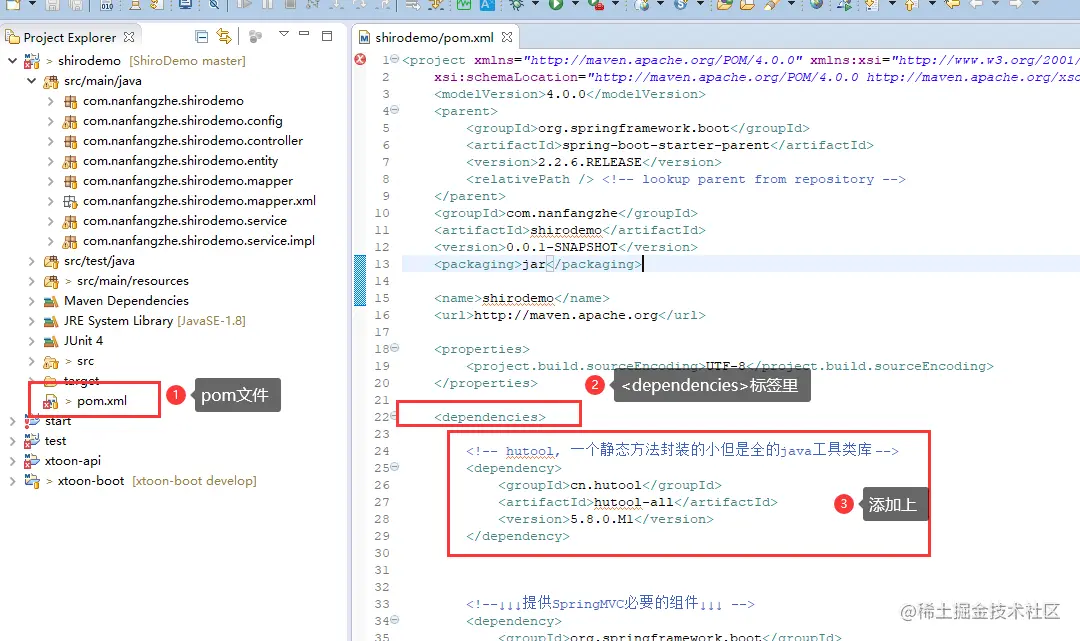Expand the Maven Dependencies node

(32, 301)
